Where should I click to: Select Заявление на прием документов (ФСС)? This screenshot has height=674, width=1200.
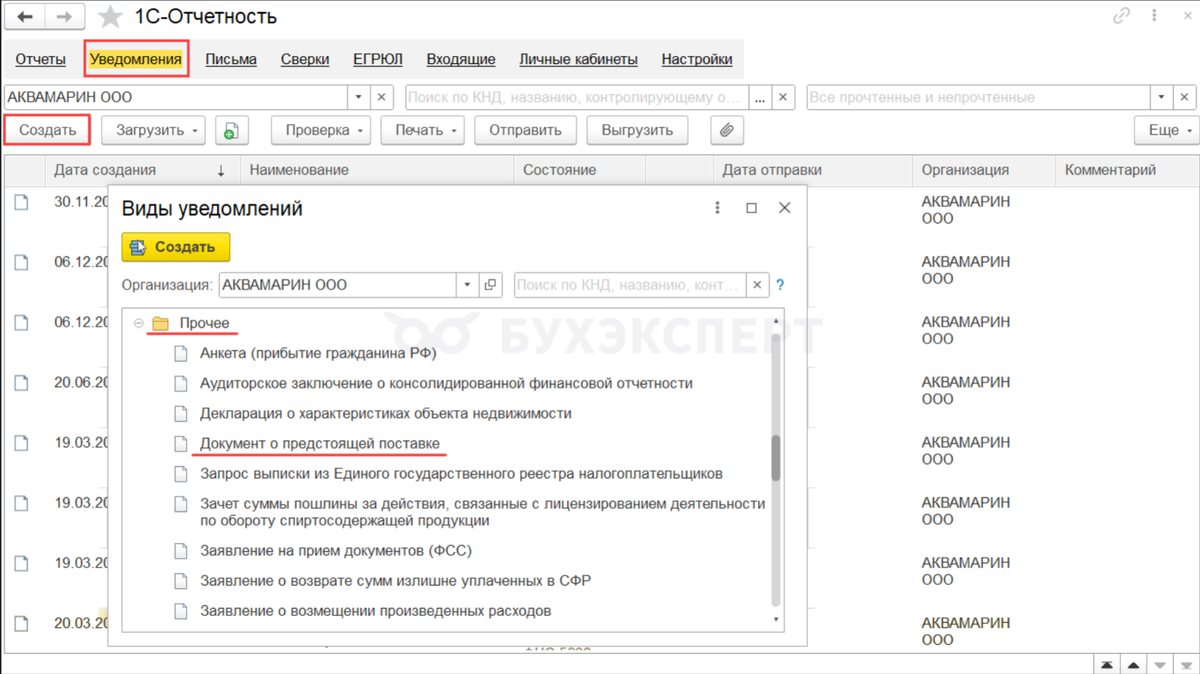pyautogui.click(x=336, y=550)
